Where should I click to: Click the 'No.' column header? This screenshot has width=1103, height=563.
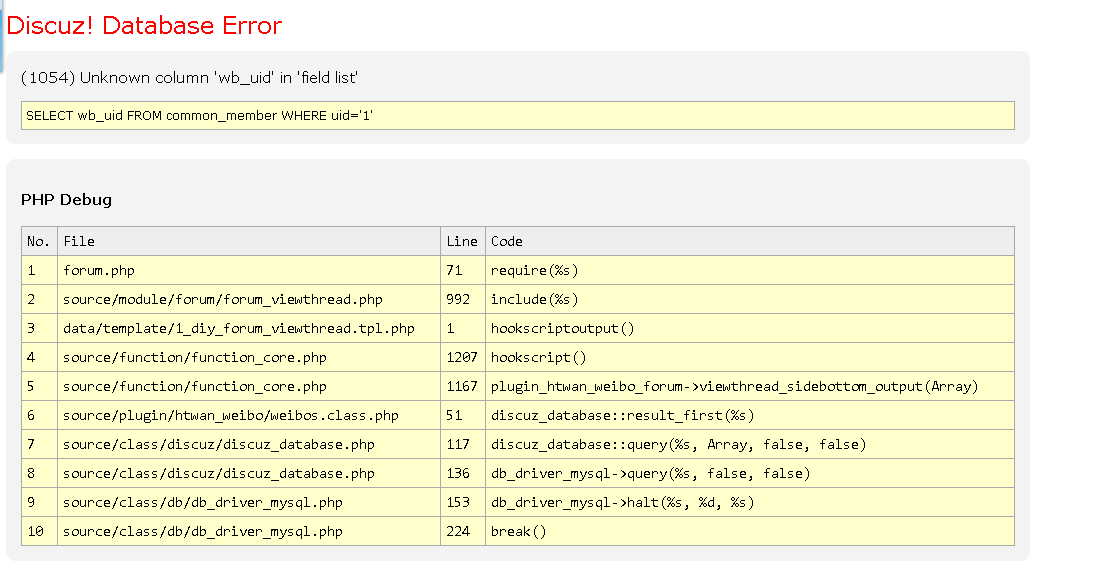coord(38,241)
